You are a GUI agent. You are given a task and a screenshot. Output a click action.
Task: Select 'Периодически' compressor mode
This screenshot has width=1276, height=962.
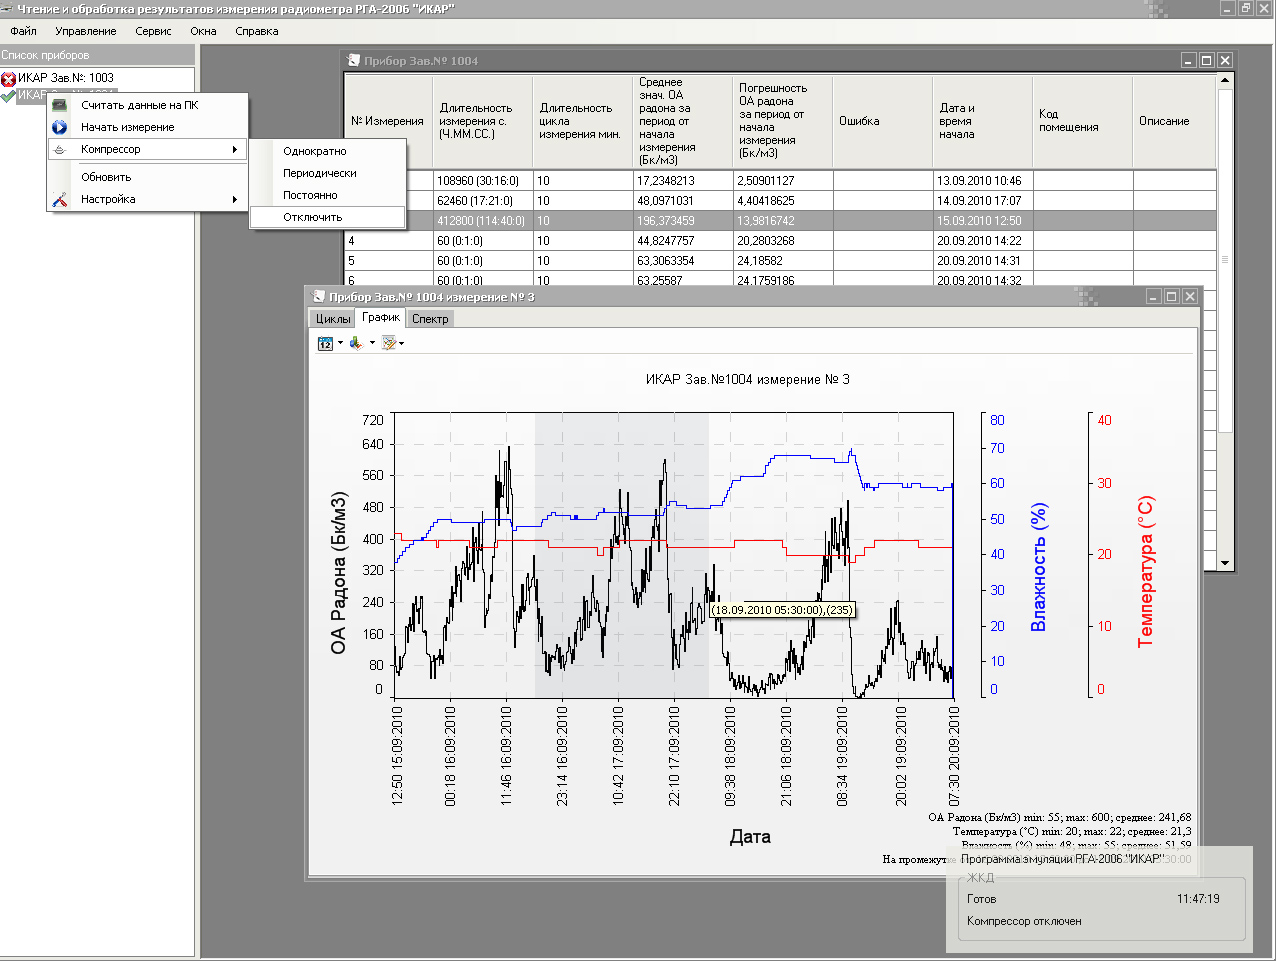click(319, 173)
